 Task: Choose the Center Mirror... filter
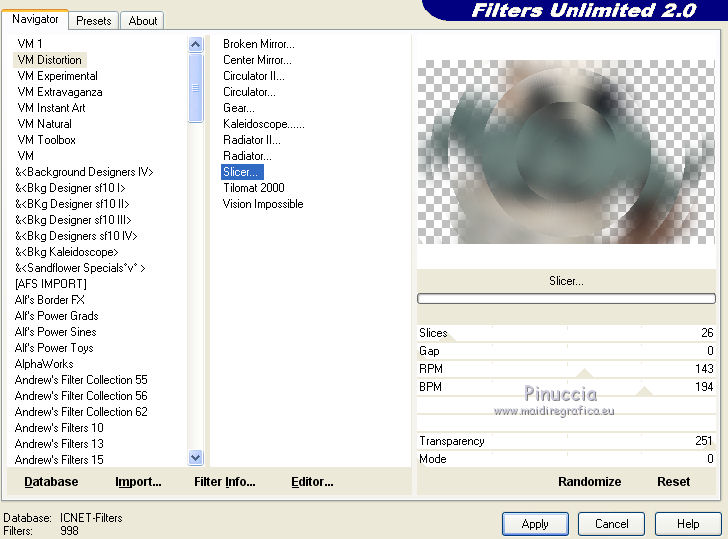[x=257, y=60]
